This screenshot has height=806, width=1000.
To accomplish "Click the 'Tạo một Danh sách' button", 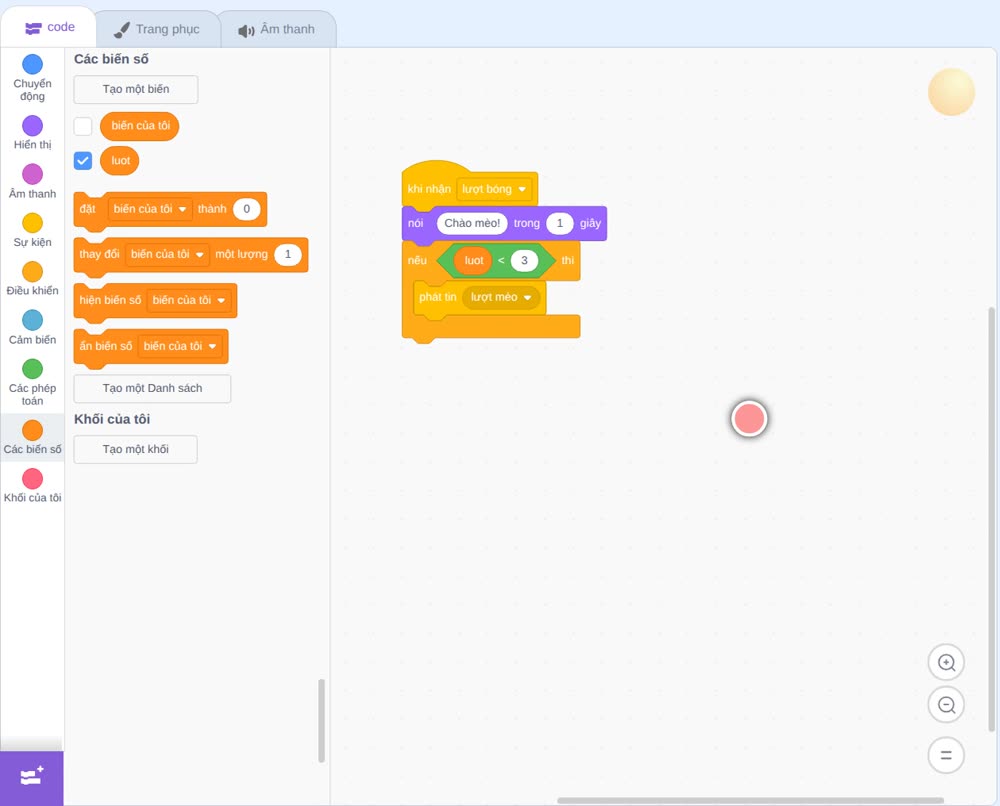I will pos(152,388).
